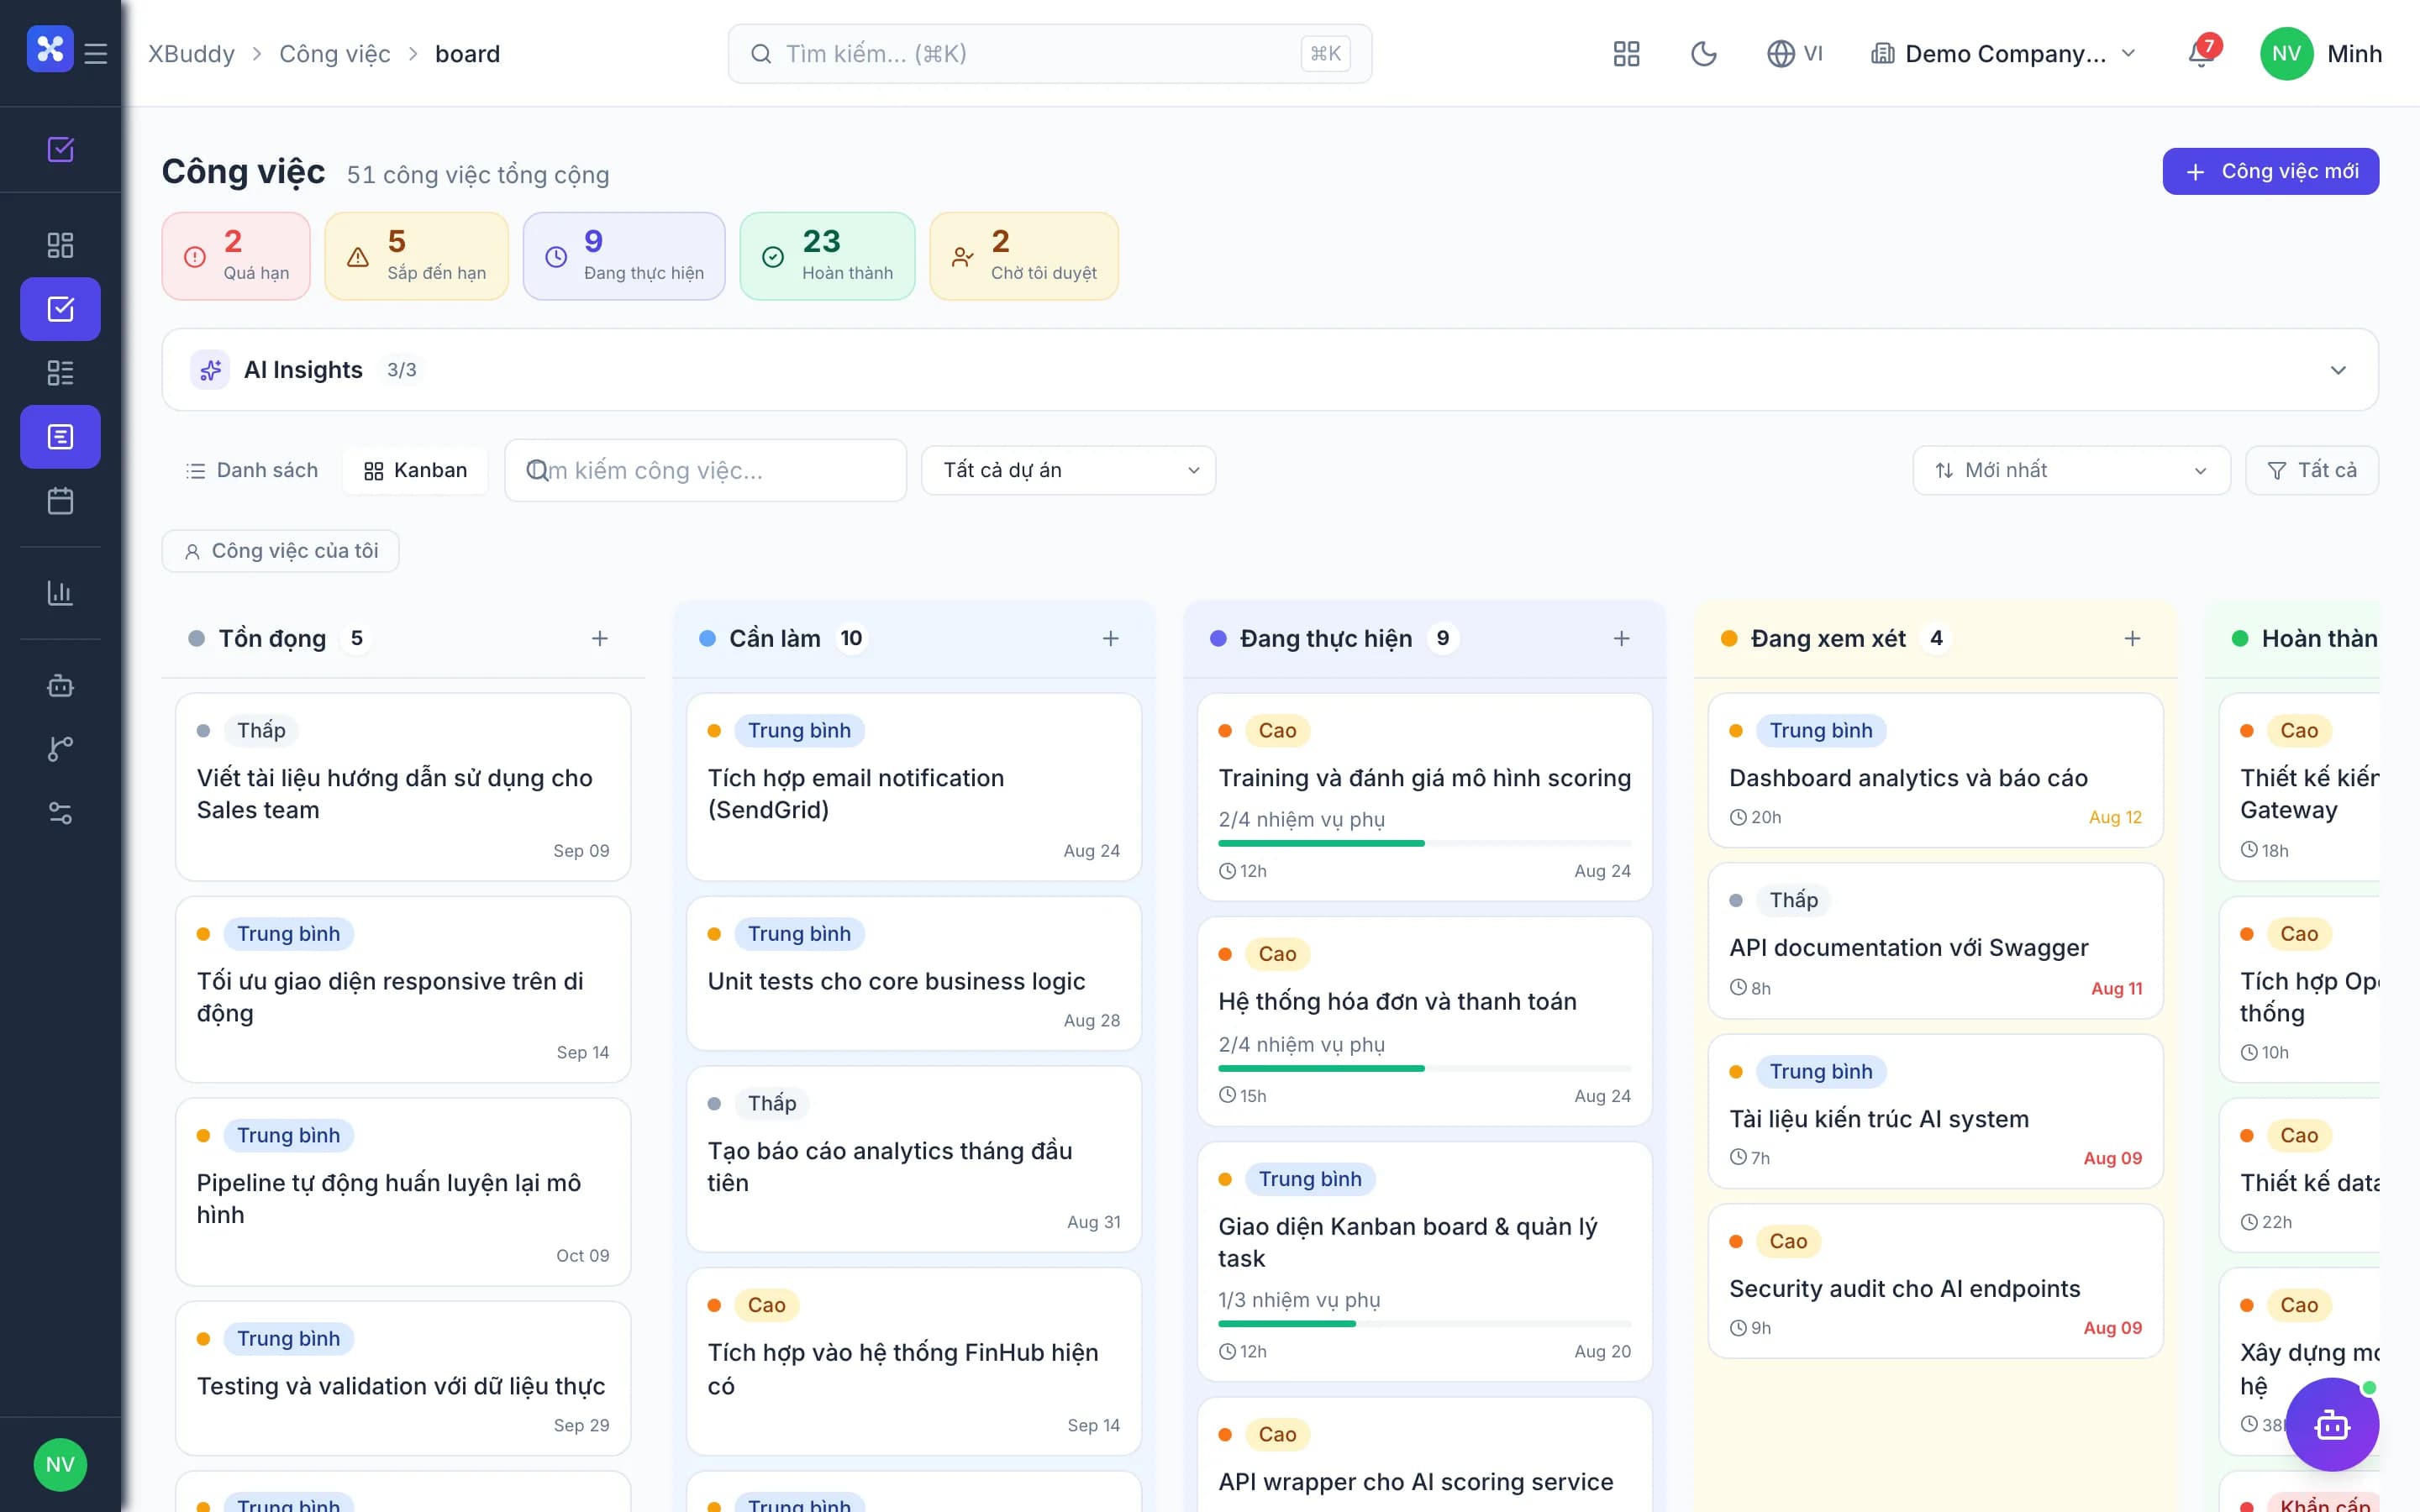Open Tích hợp email notification card
Screen dimensions: 2420x1512
click(913, 787)
